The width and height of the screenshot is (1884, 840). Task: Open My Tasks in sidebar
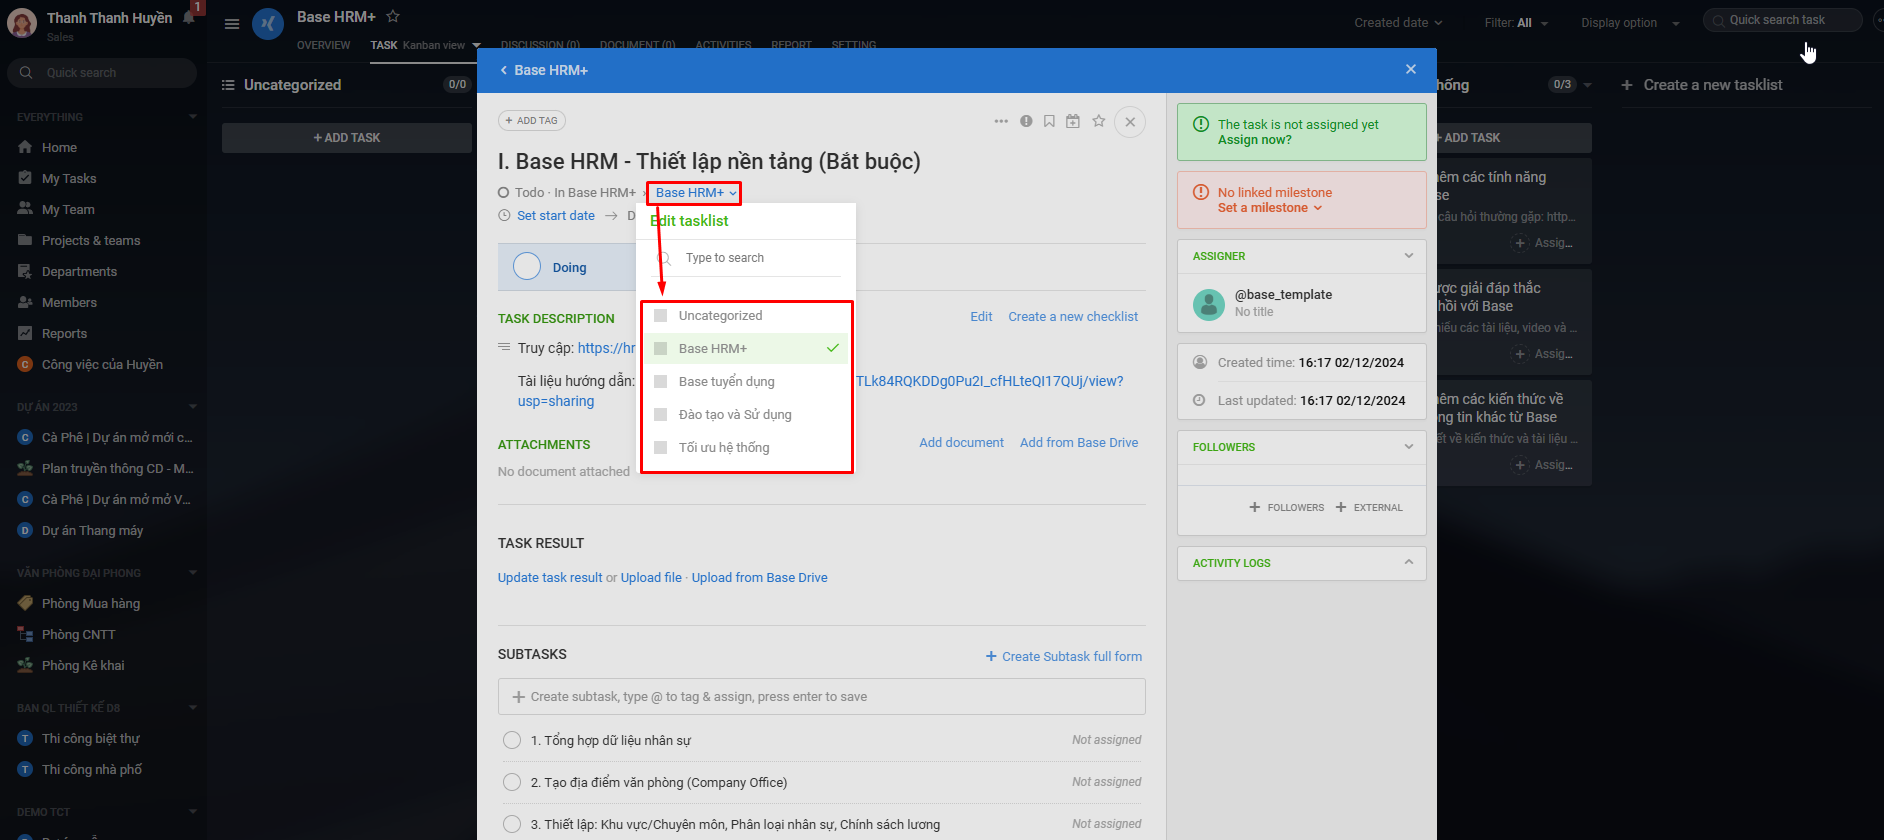coord(69,178)
